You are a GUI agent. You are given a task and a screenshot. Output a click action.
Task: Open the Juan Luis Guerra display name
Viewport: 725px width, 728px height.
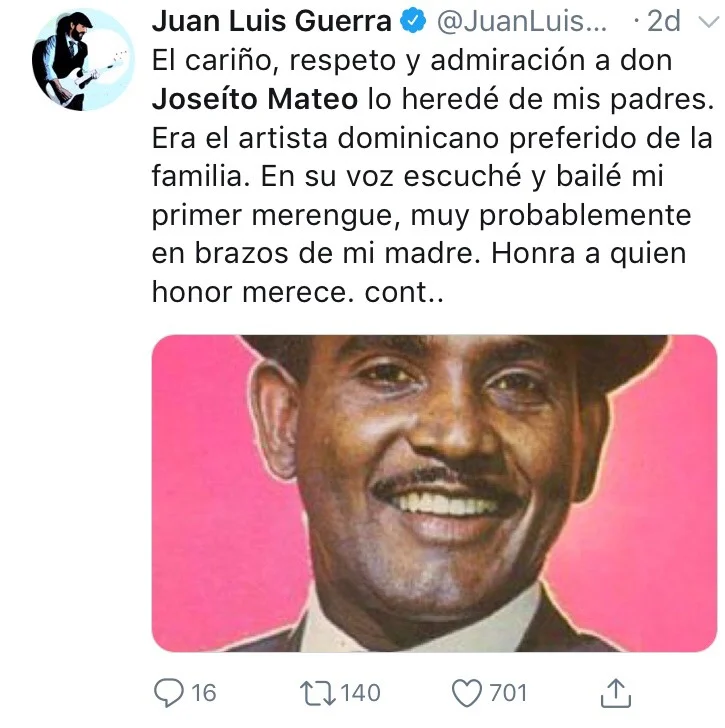coord(272,21)
